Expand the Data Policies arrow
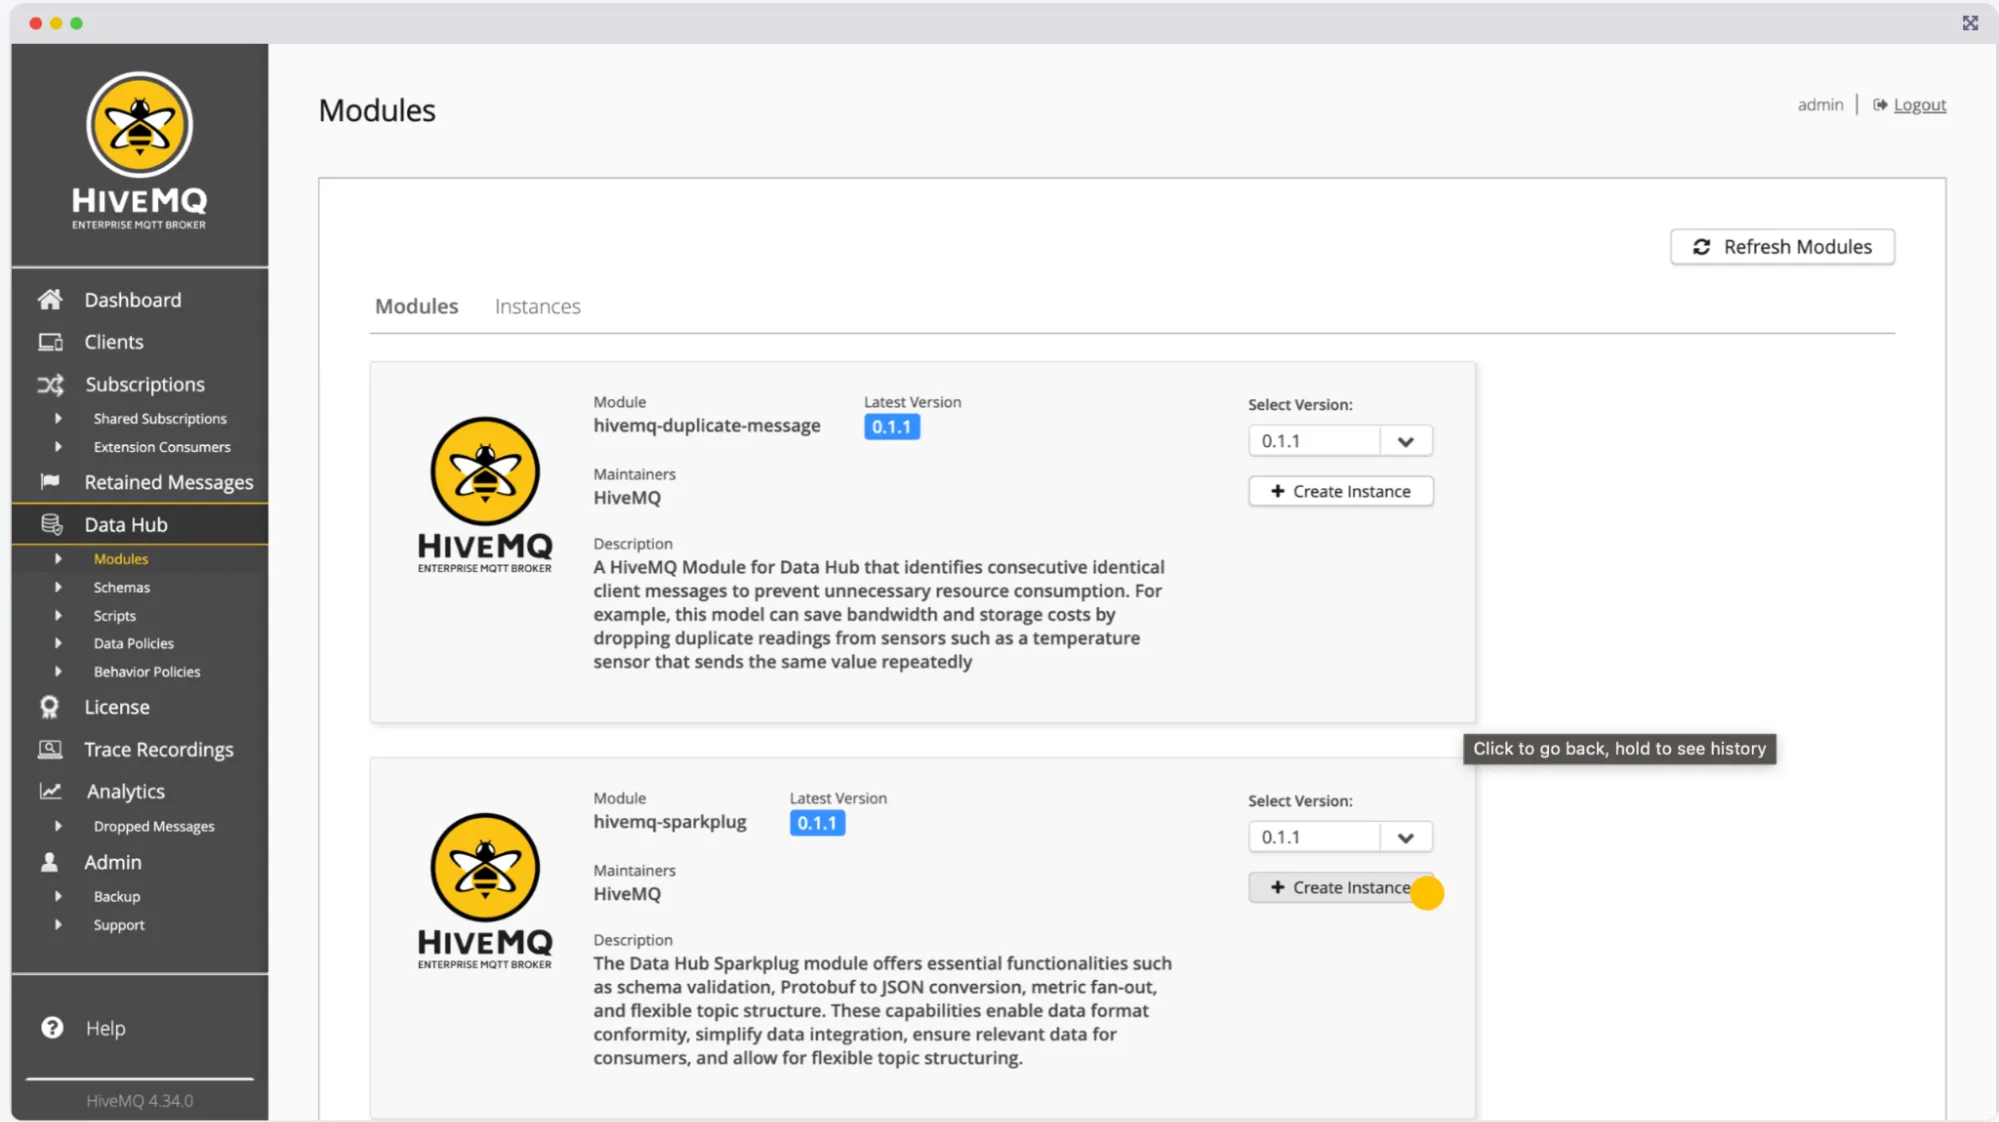Screen dimensions: 1999x1122 pyautogui.click(x=58, y=643)
